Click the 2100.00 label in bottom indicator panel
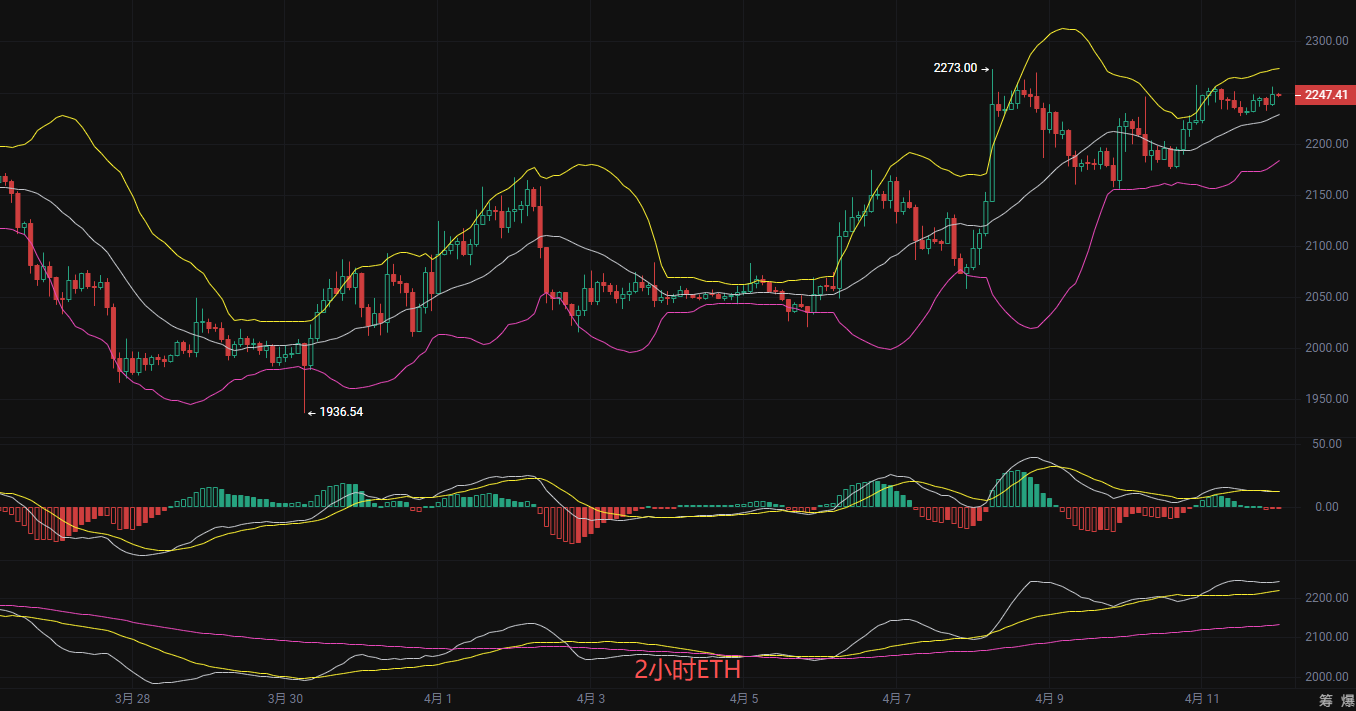This screenshot has height=711, width=1356. tap(1327, 637)
